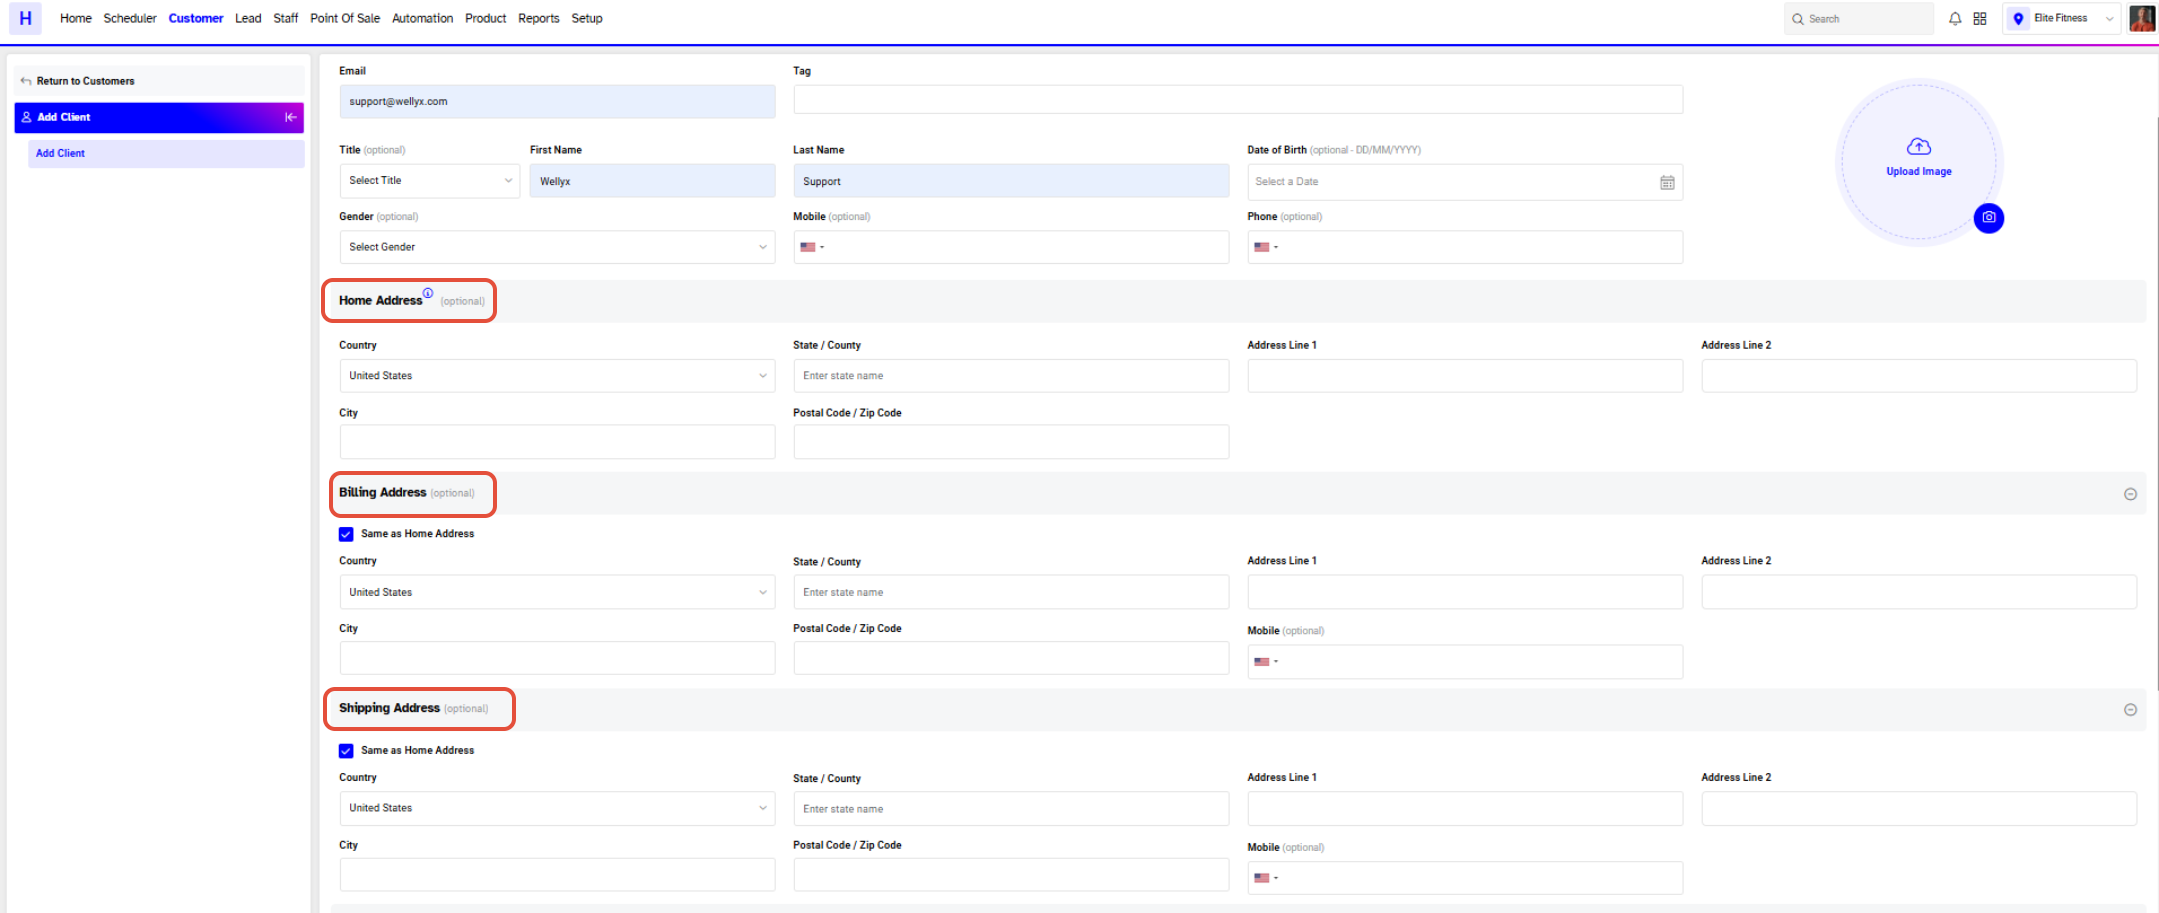The height and width of the screenshot is (913, 2159).
Task: Open the Select Gender dropdown
Action: pos(557,247)
